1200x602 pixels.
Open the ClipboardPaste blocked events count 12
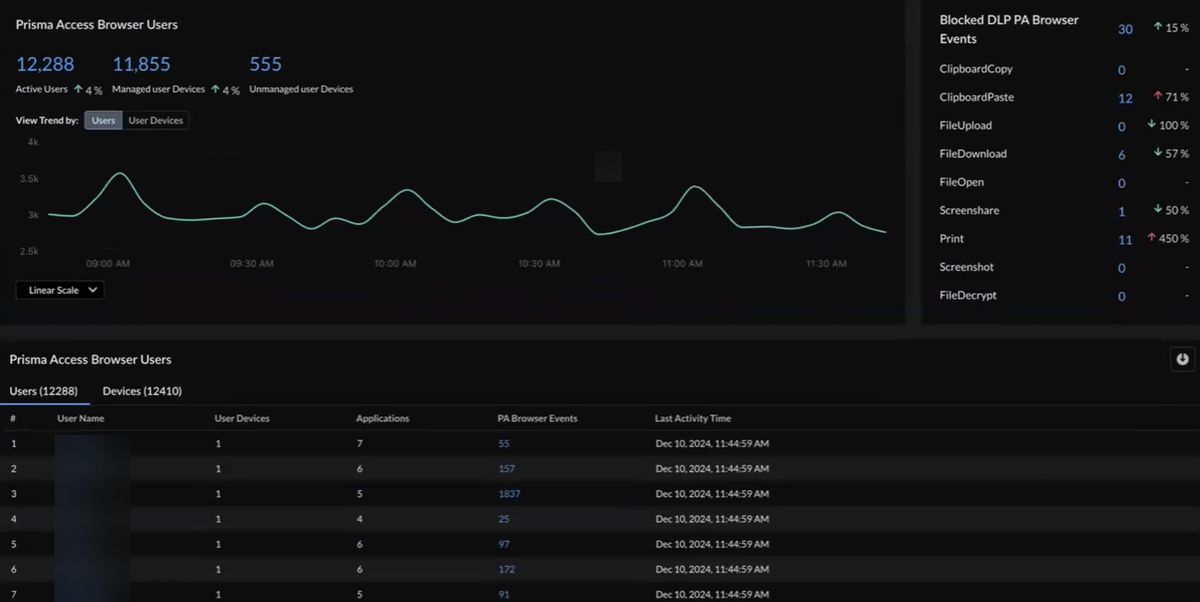[1125, 98]
